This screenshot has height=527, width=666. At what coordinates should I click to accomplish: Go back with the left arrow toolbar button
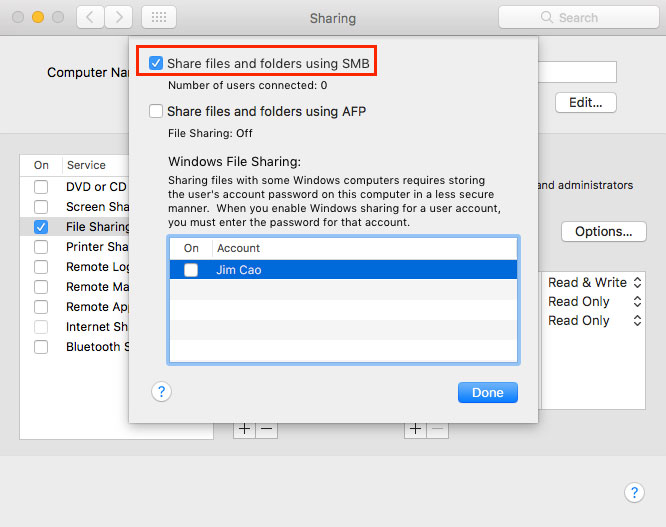click(x=90, y=17)
